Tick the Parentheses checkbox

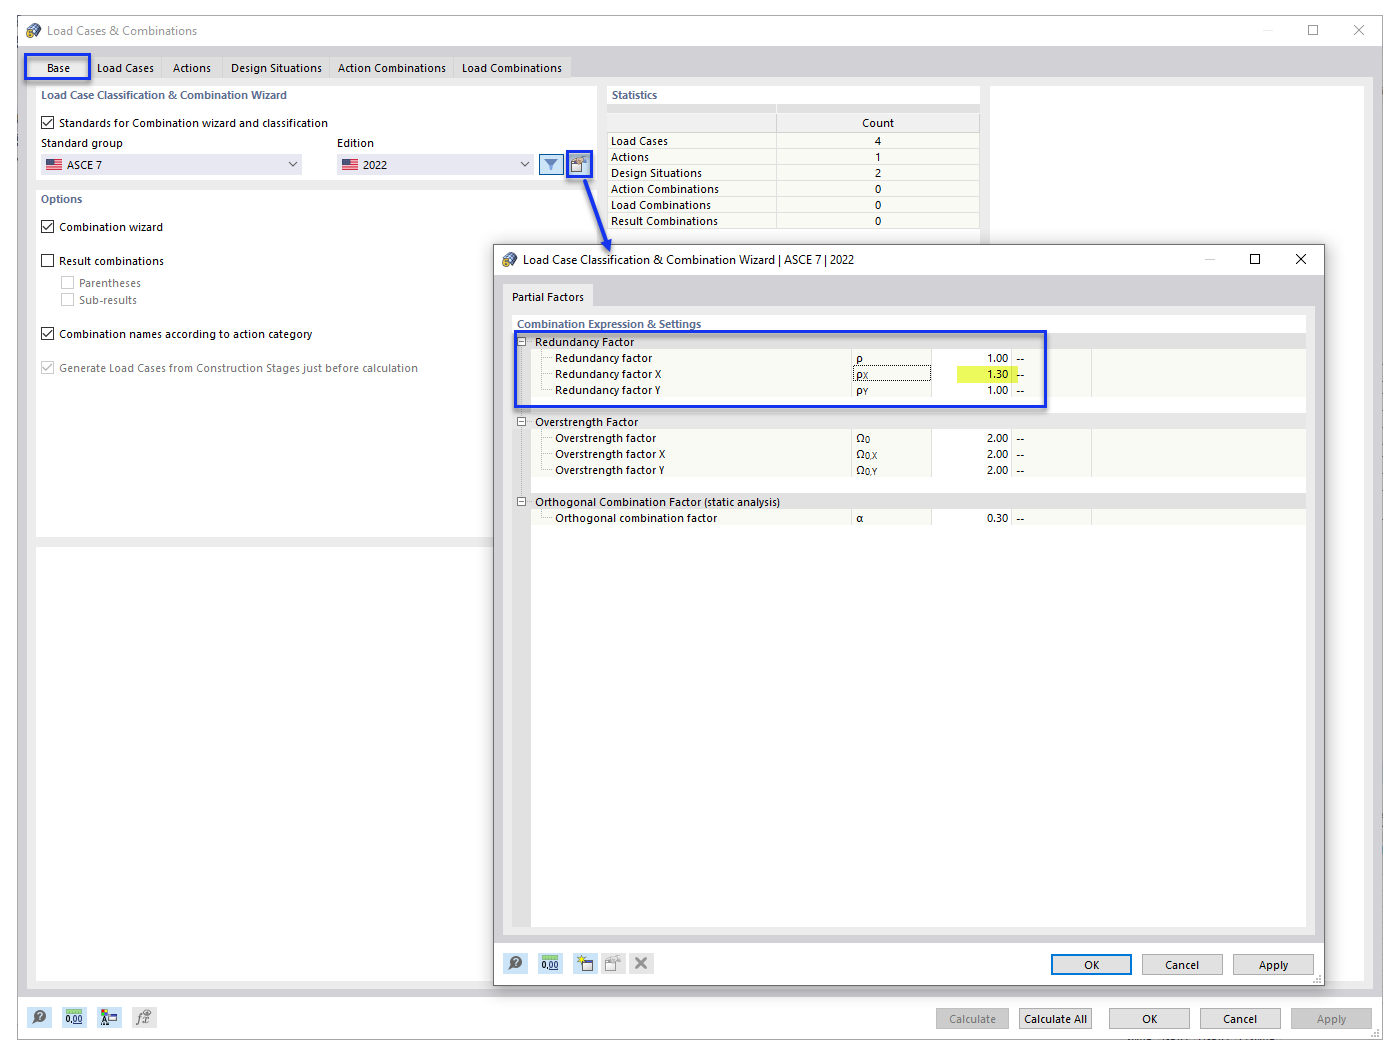coord(67,283)
